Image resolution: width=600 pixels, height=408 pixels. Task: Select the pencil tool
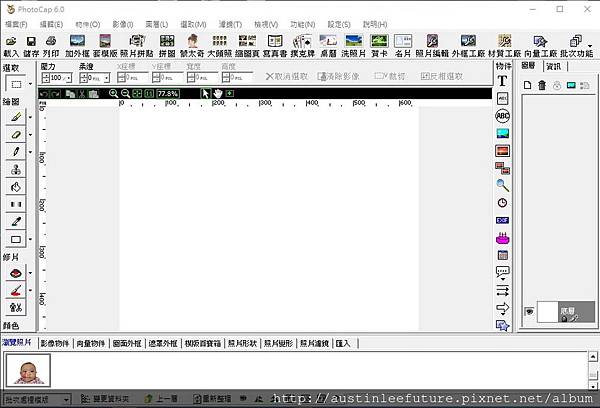(16, 152)
